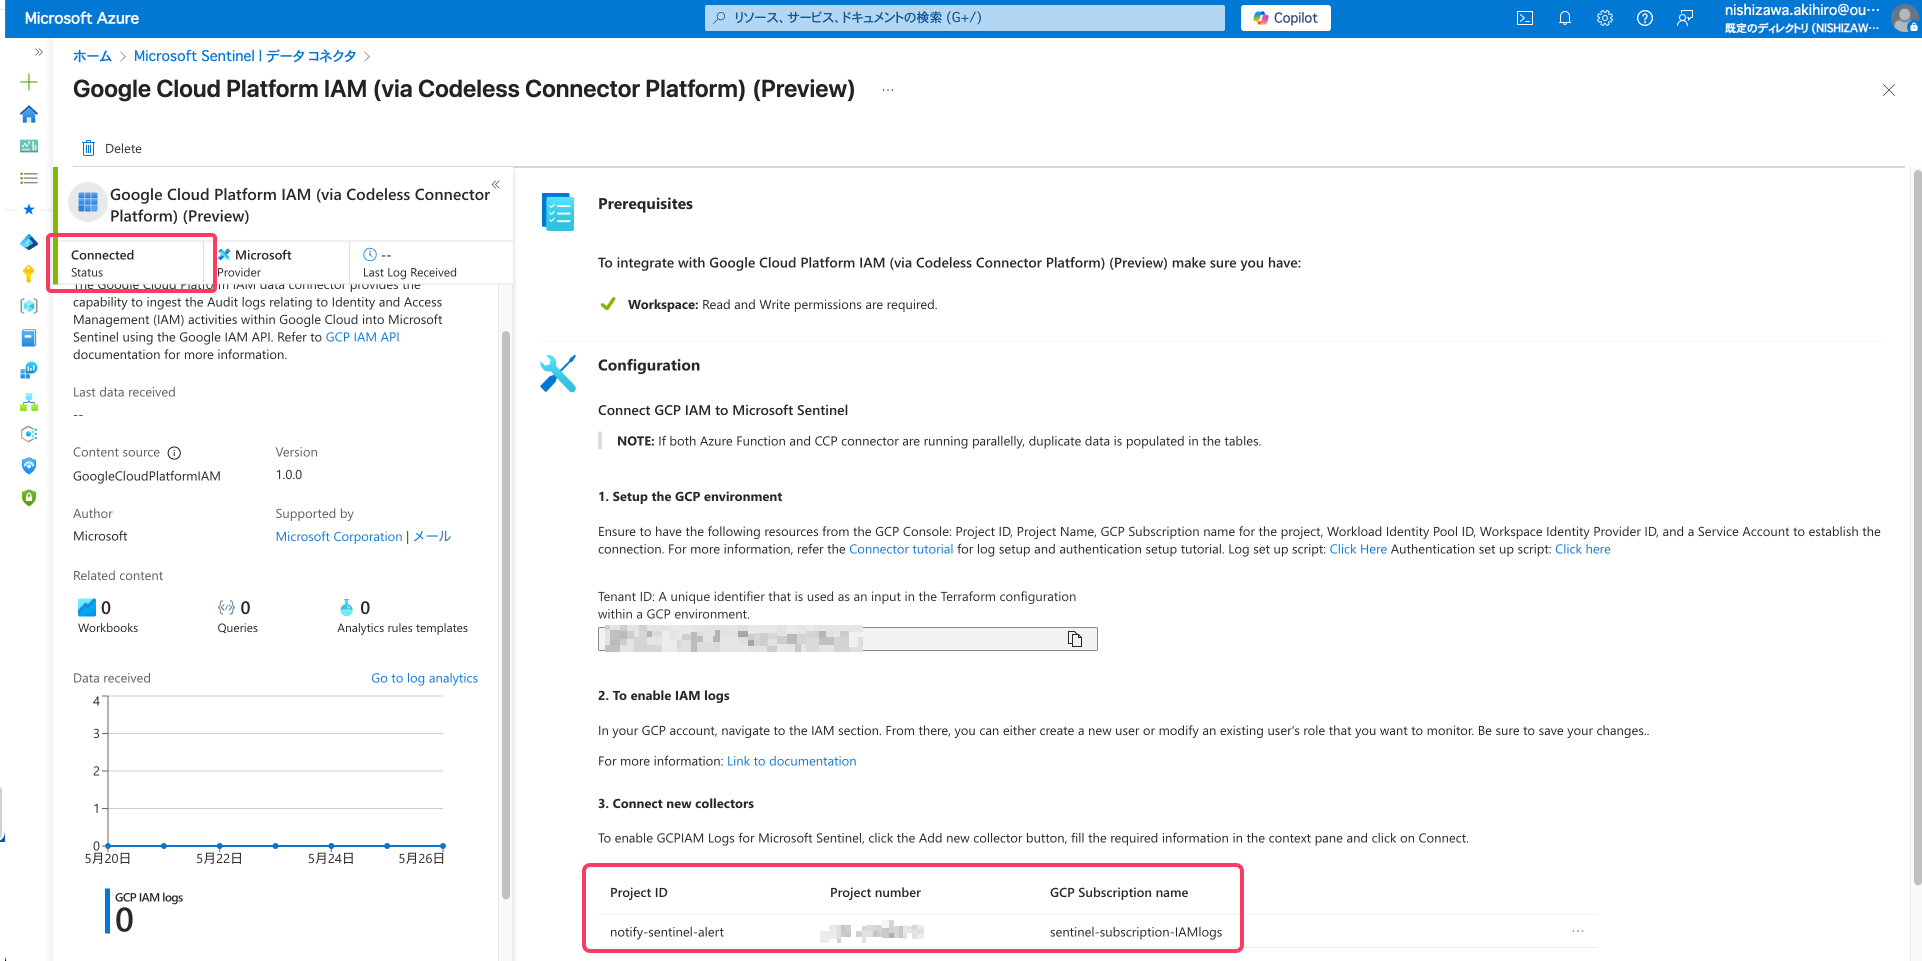The height and width of the screenshot is (961, 1922).
Task: Click the Project number column header
Action: click(x=875, y=893)
